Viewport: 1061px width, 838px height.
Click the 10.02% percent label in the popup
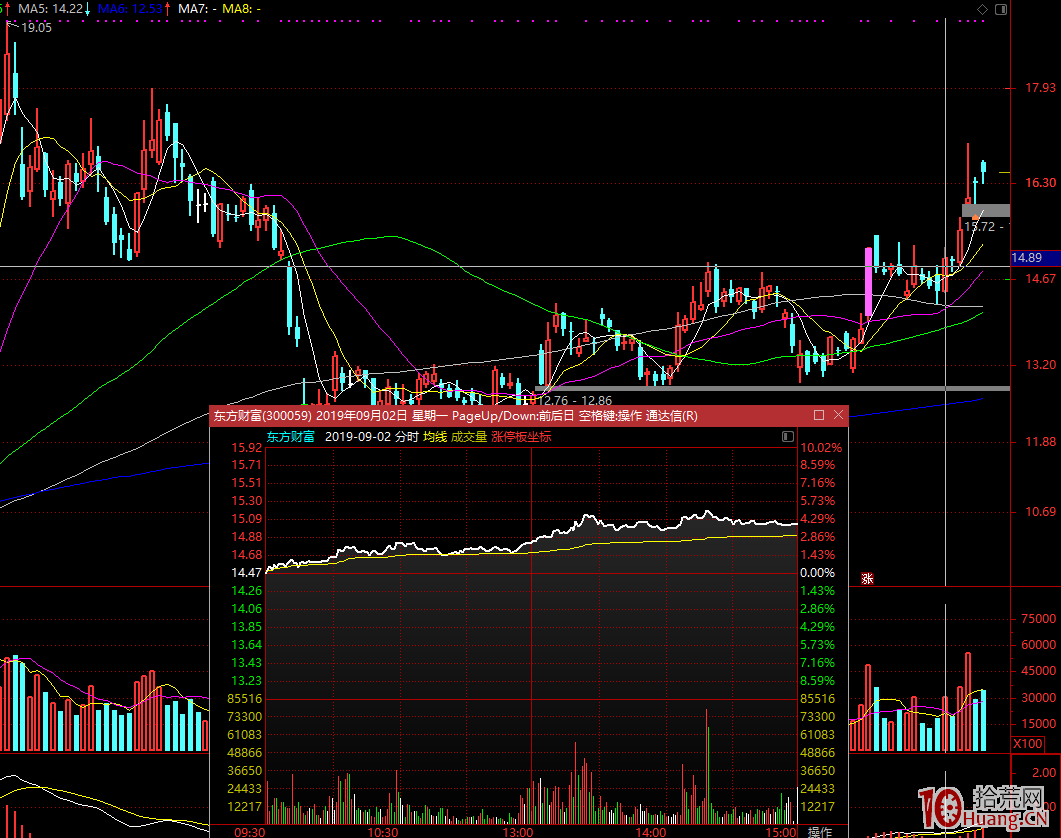(821, 447)
